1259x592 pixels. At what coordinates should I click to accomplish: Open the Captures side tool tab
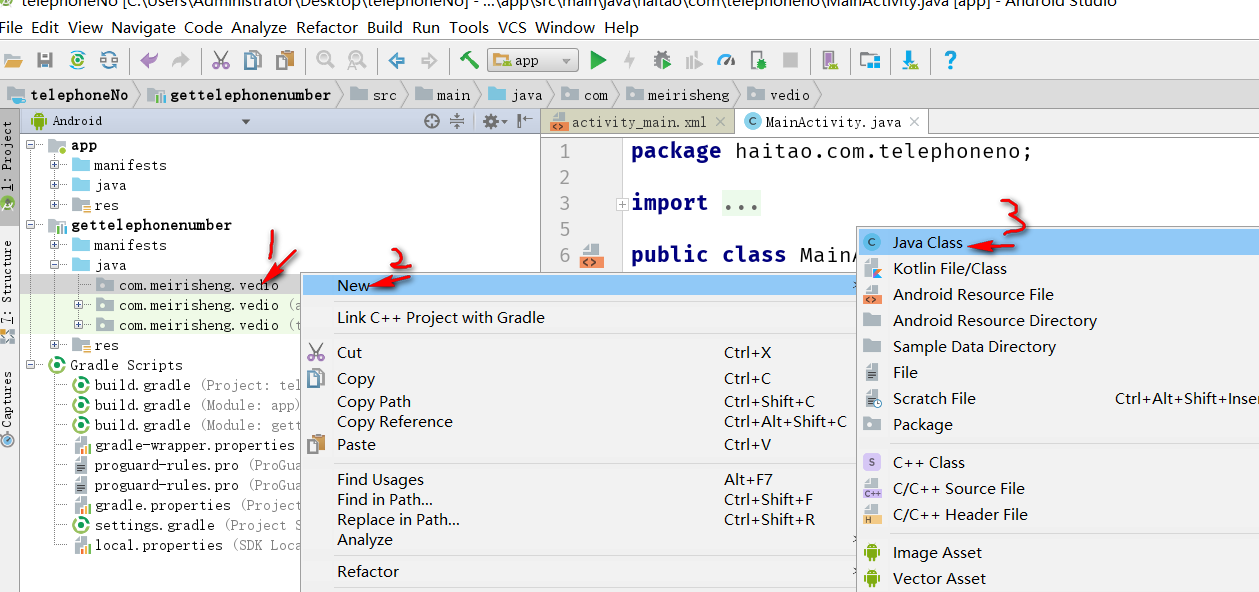point(8,409)
